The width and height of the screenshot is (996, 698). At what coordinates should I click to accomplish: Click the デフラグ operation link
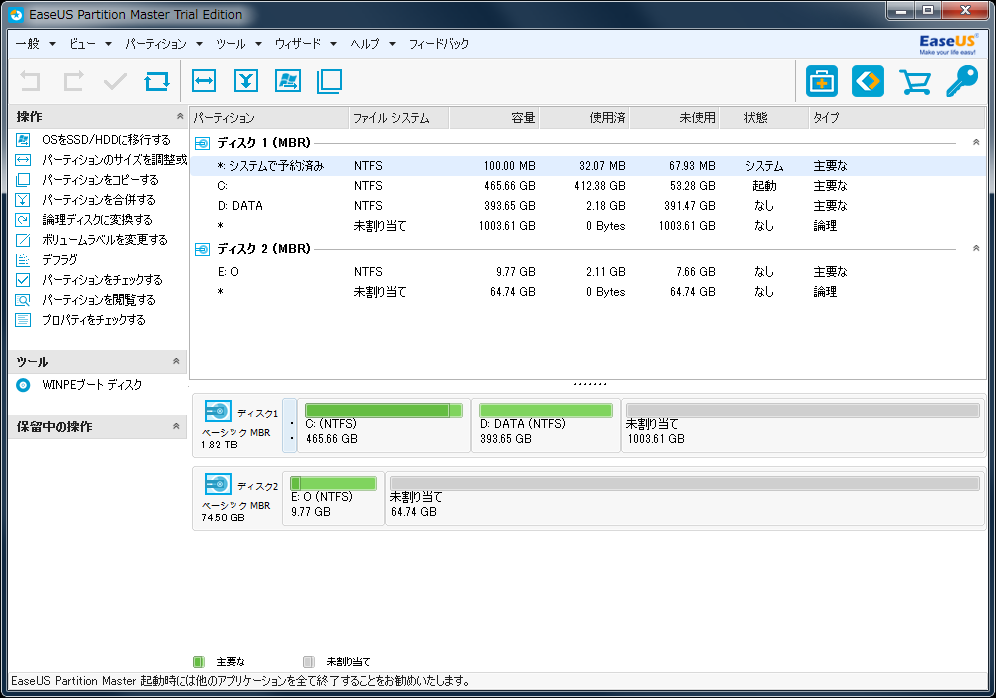pos(60,260)
